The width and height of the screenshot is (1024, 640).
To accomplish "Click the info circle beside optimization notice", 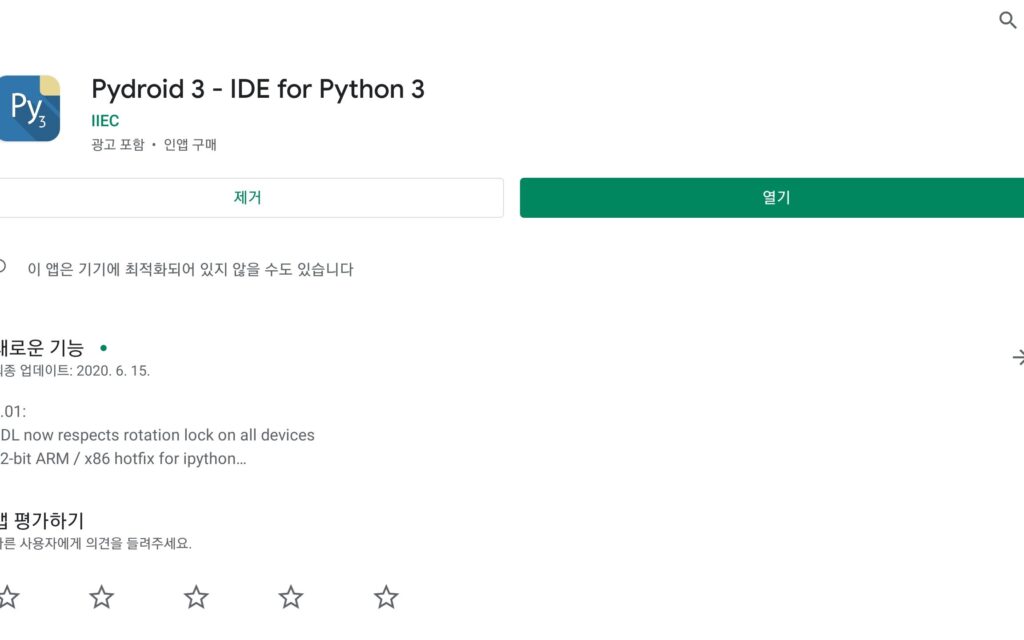I will tap(3, 266).
